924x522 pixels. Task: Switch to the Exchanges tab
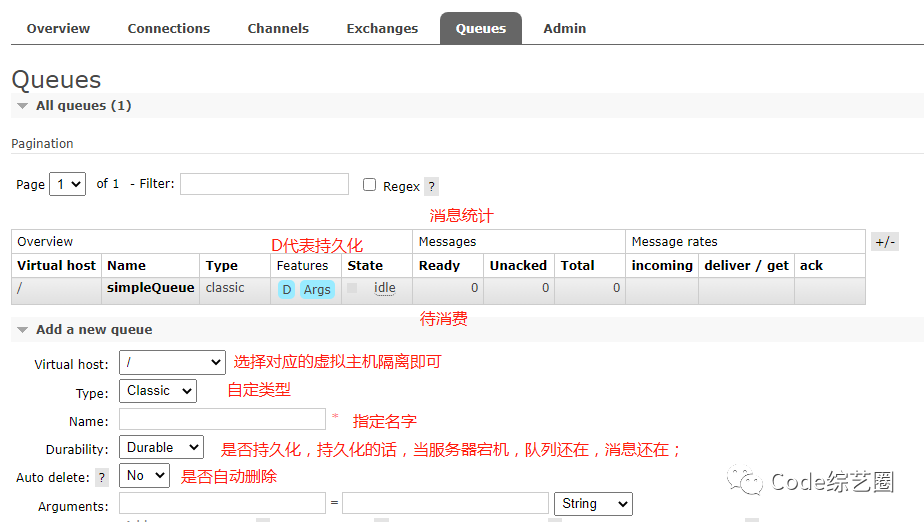point(382,28)
